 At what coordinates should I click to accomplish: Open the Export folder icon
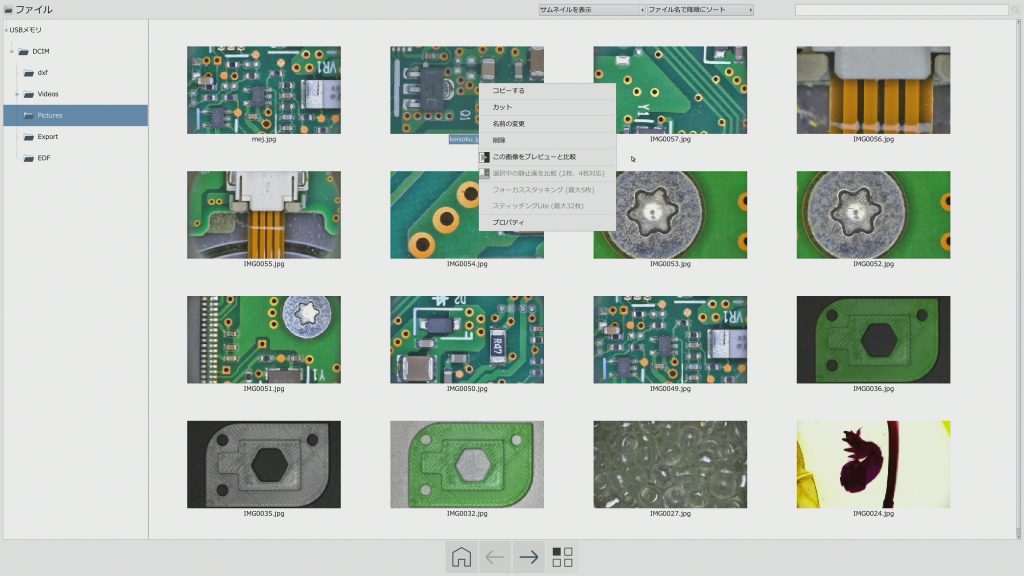pos(30,136)
